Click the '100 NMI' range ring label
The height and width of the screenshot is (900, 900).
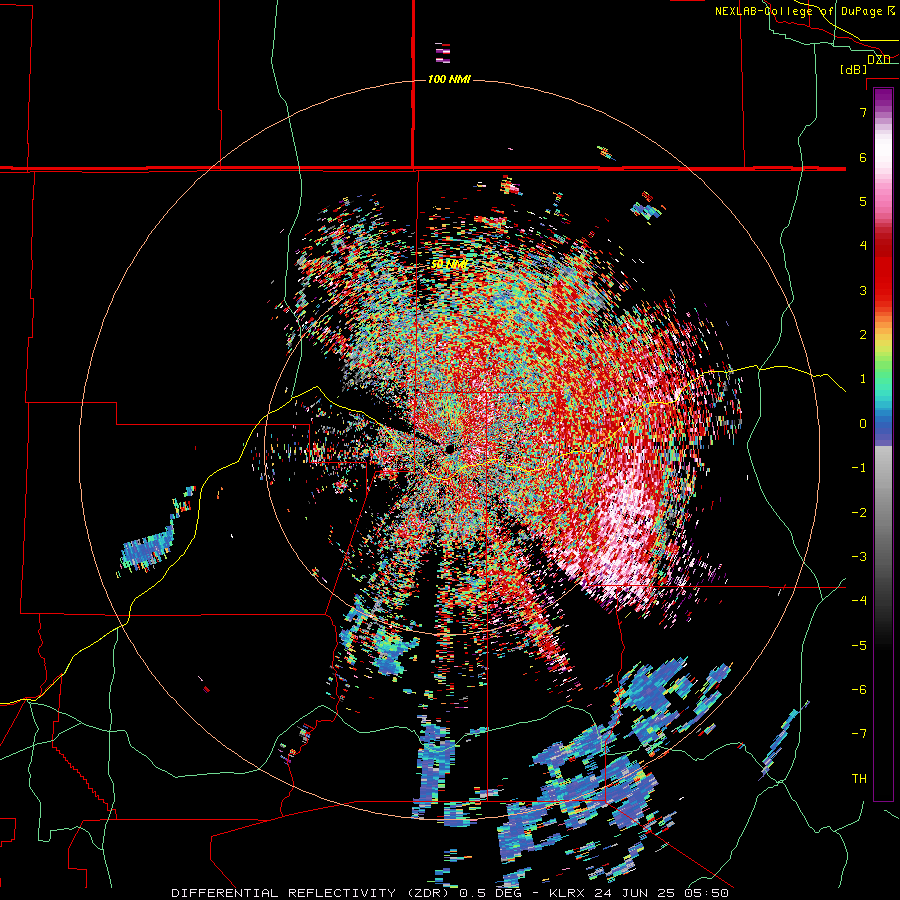[449, 79]
